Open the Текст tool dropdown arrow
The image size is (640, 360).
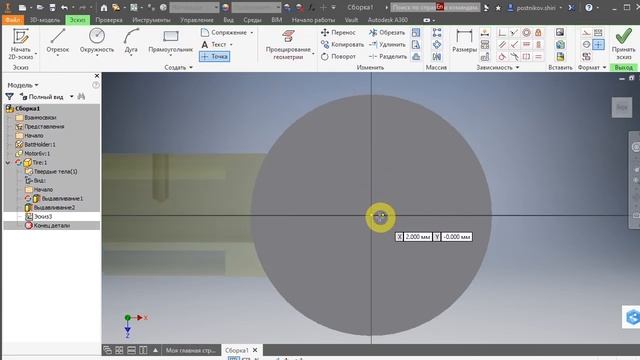231,44
